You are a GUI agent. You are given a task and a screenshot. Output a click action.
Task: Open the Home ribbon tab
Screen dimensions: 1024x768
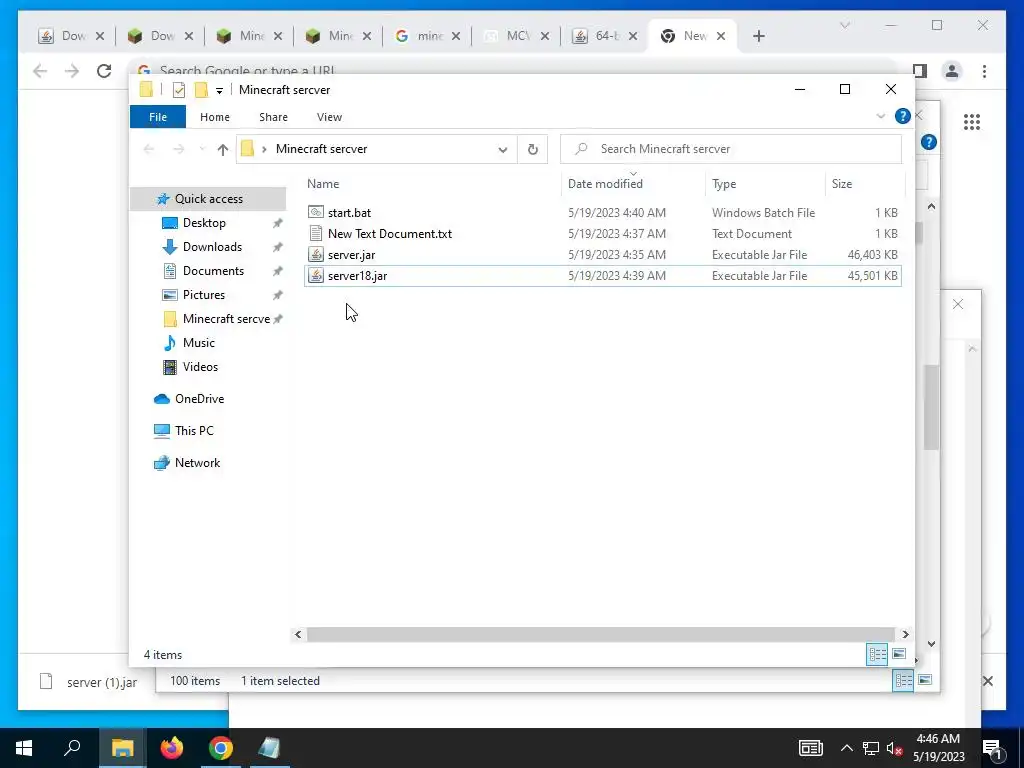[x=215, y=117]
